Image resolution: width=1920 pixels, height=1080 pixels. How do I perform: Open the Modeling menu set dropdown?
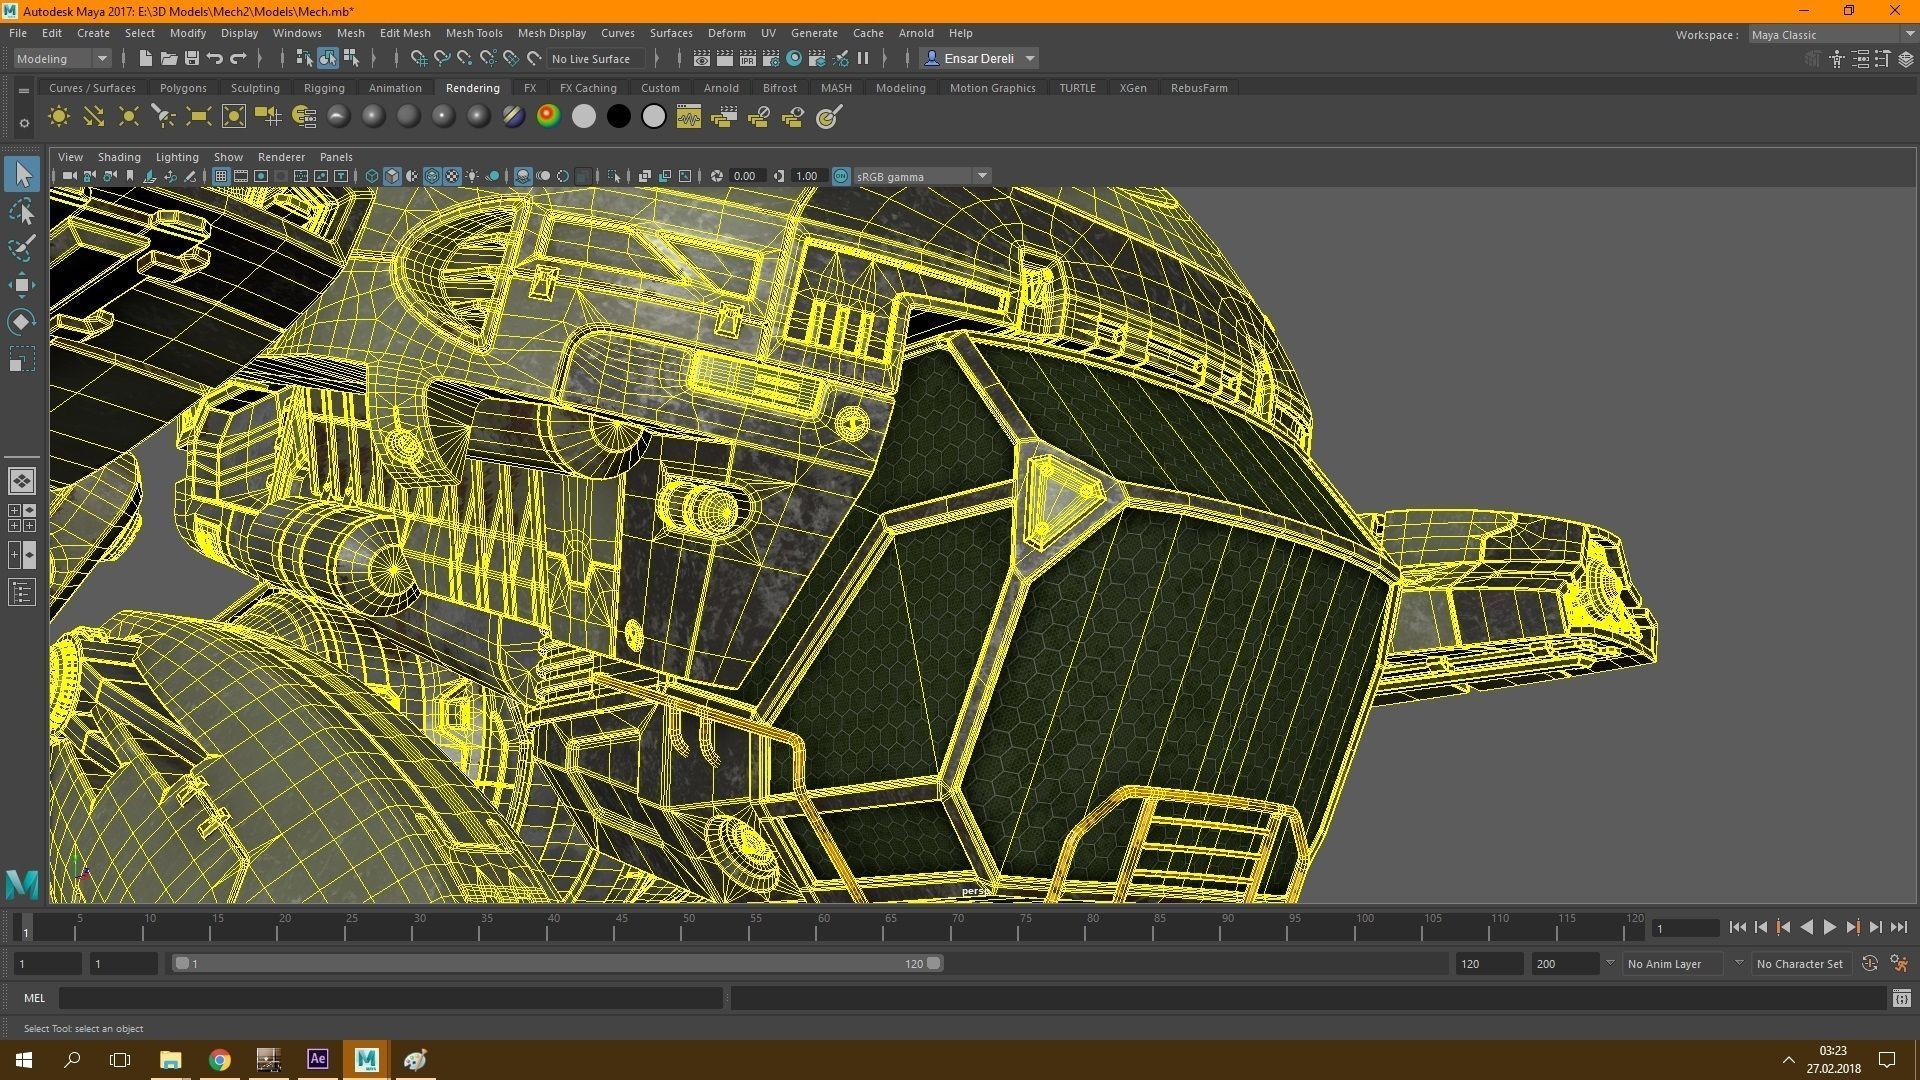click(x=62, y=59)
